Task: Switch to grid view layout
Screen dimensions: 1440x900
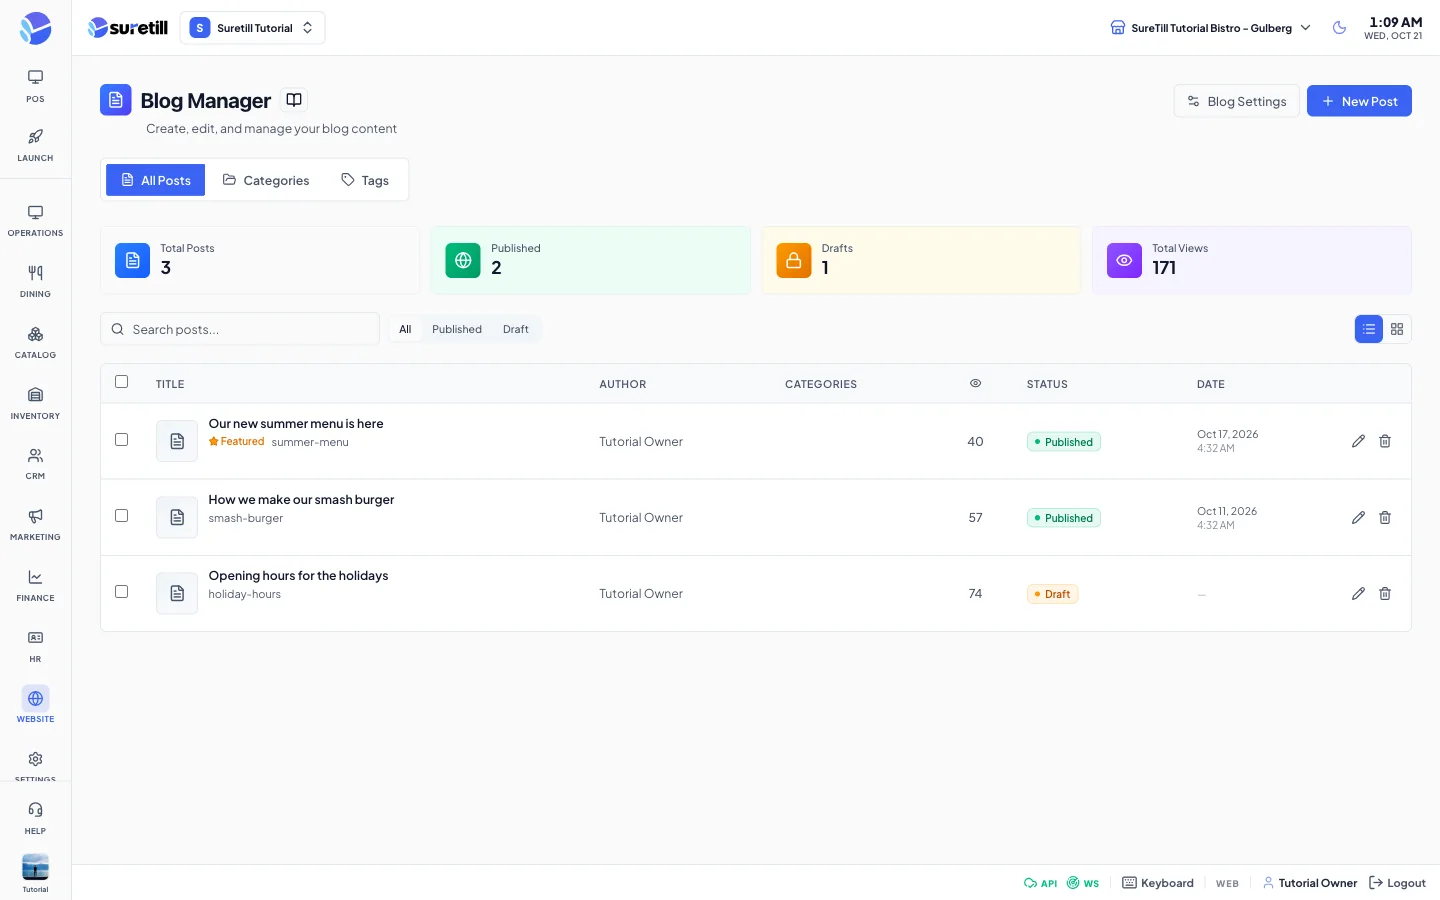Action: (1397, 329)
